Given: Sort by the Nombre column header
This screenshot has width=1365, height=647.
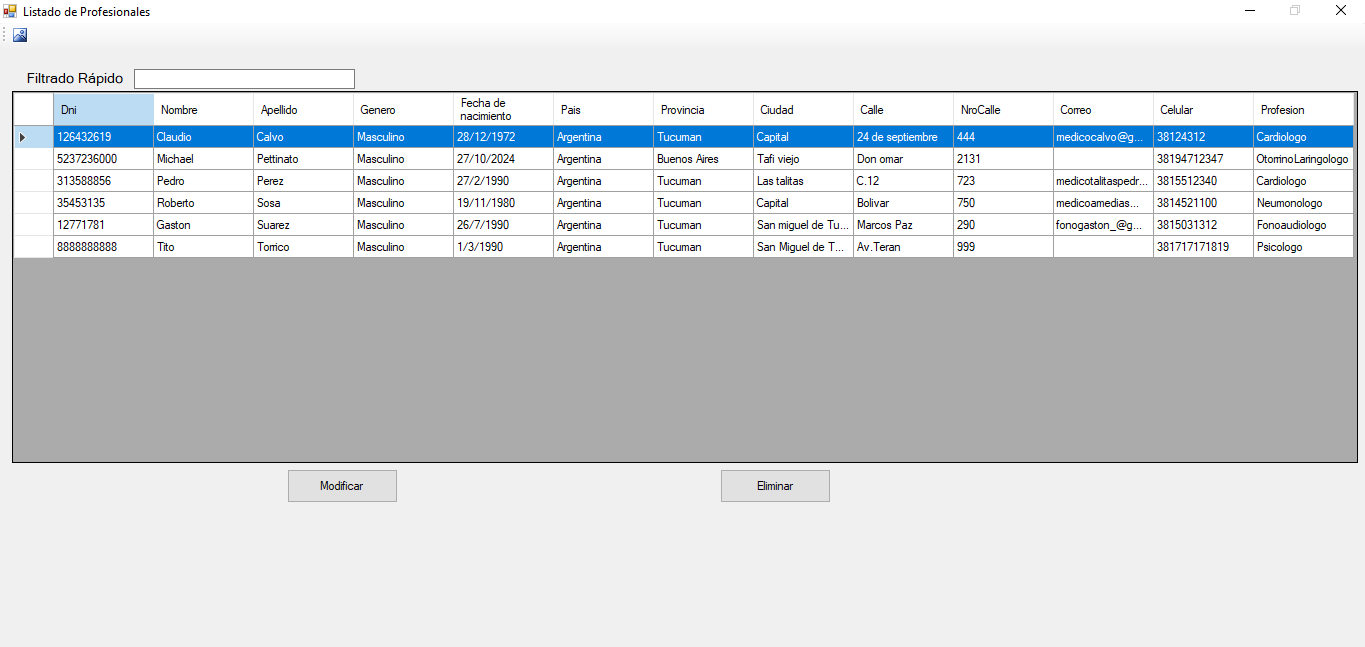Looking at the screenshot, I should [203, 110].
